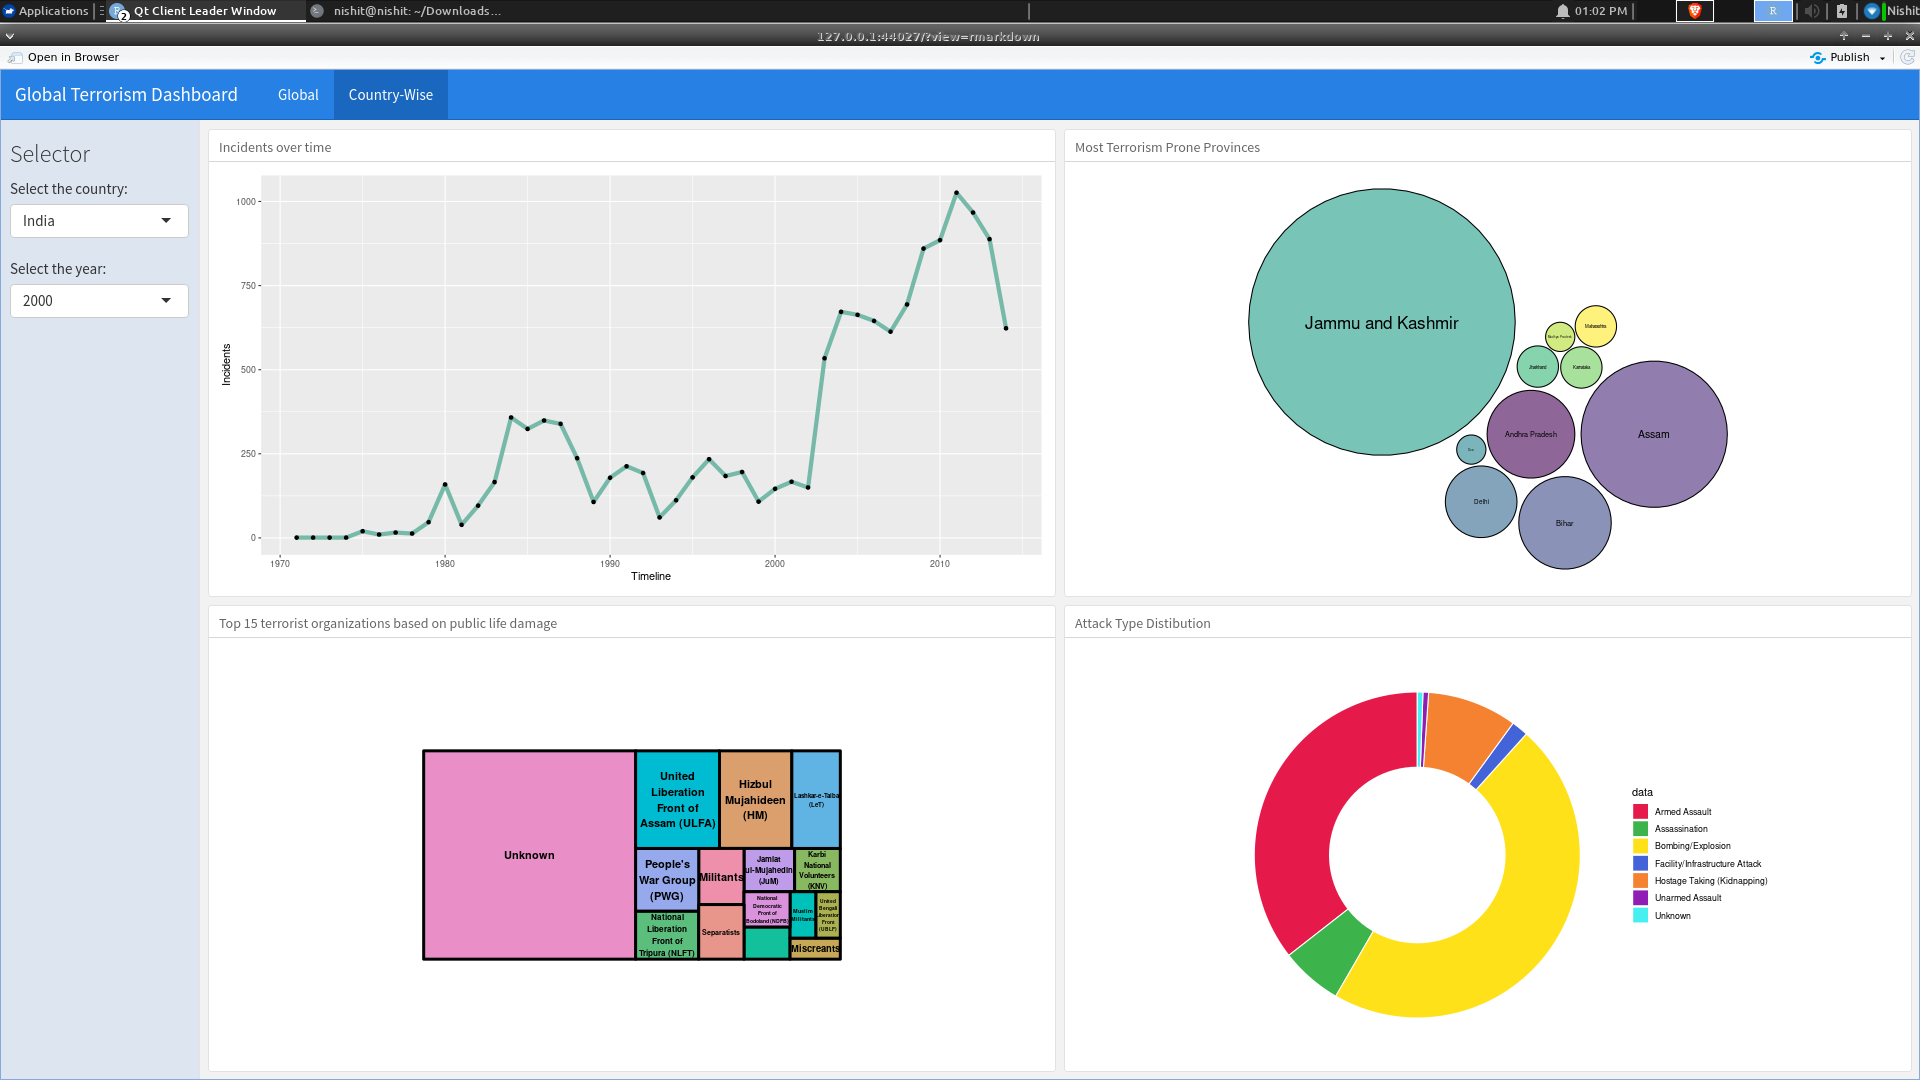Click the notification bell icon
The width and height of the screenshot is (1920, 1080).
coord(1562,11)
